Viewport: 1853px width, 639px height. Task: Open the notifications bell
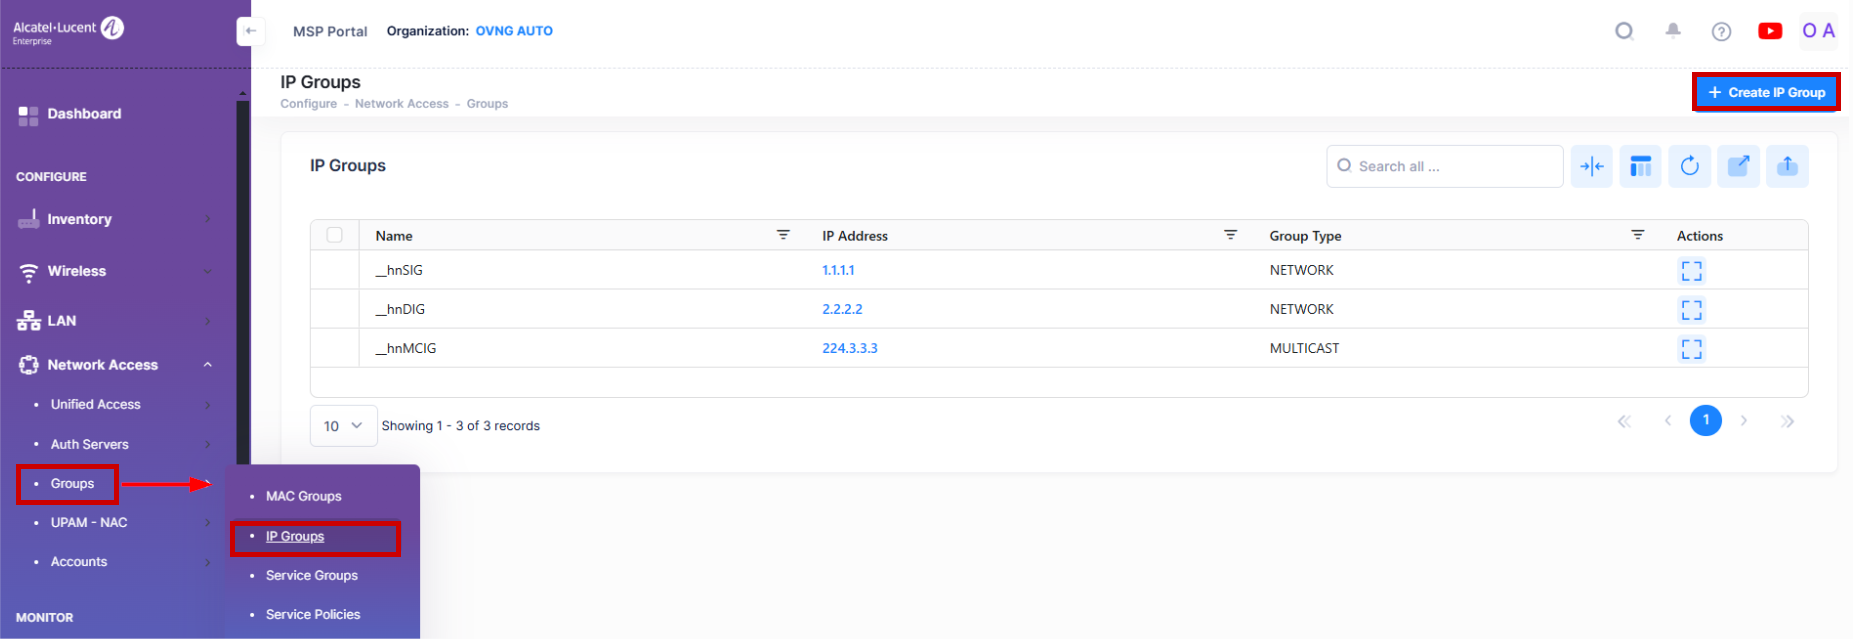[x=1672, y=31]
